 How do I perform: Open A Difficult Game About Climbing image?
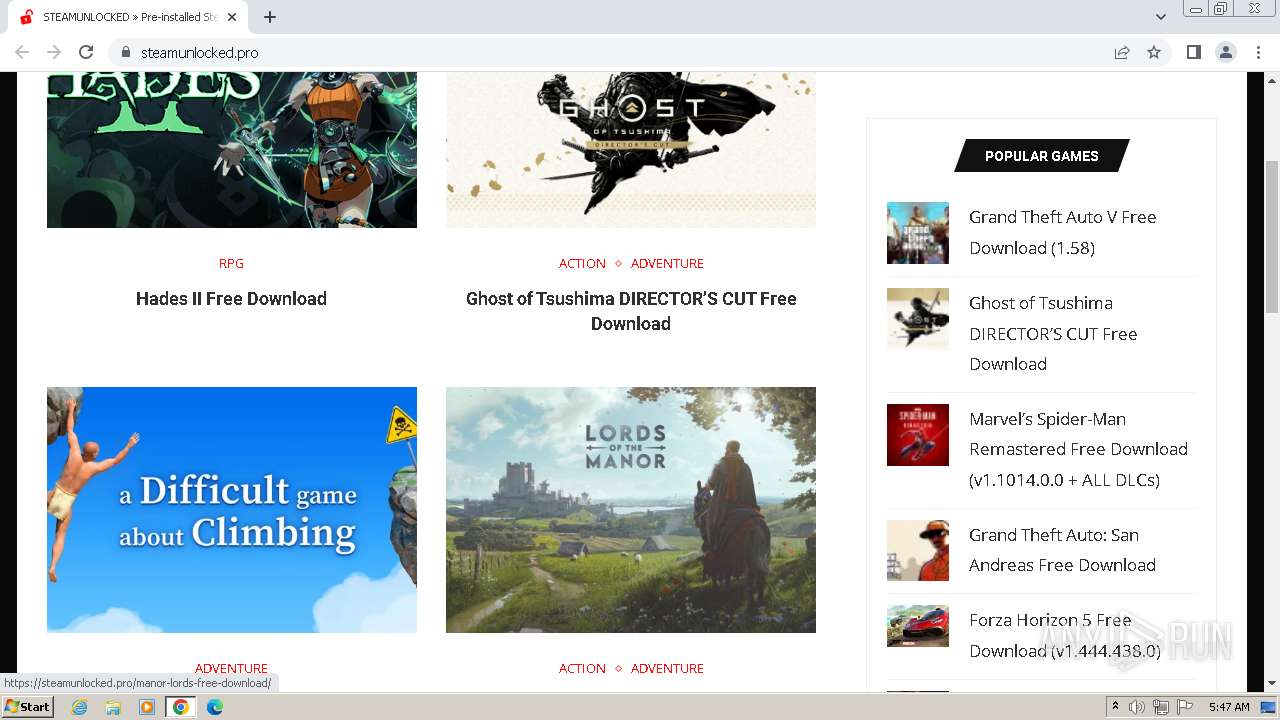pos(232,510)
